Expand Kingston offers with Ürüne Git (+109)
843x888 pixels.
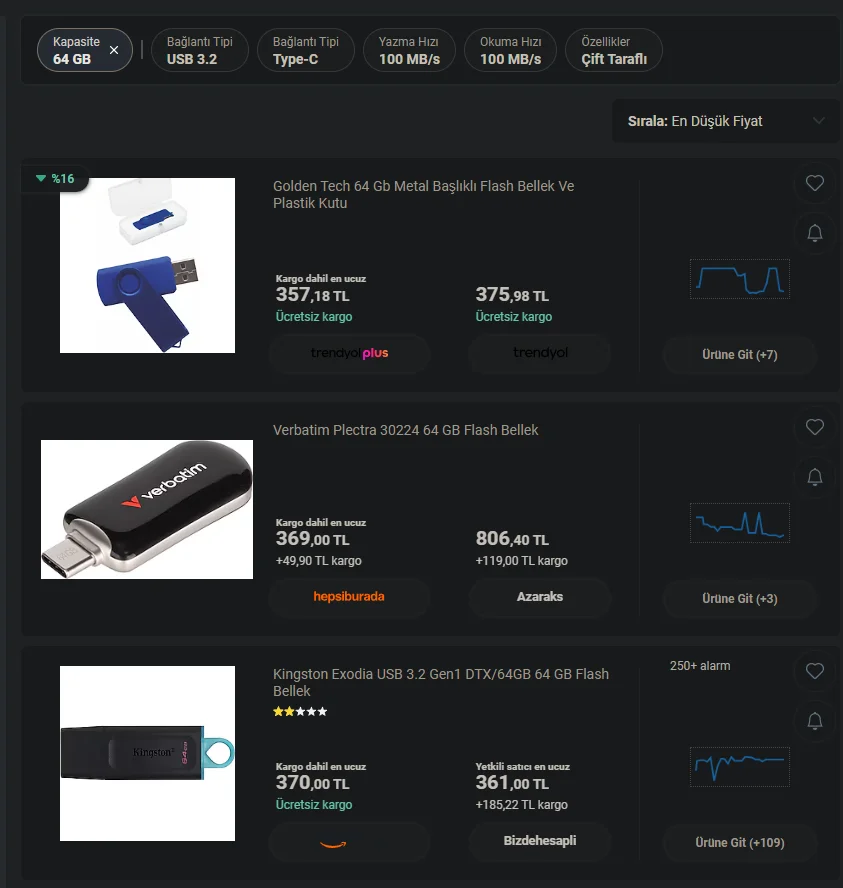pyautogui.click(x=739, y=843)
